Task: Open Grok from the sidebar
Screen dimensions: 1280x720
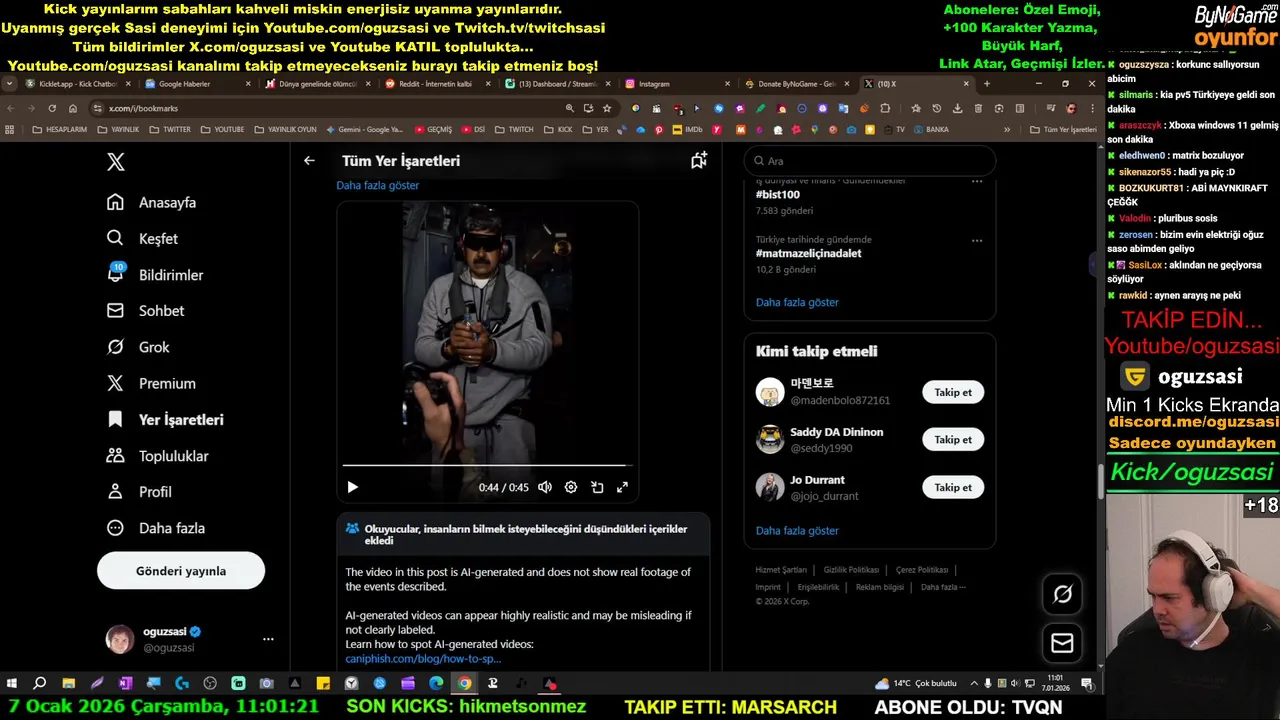Action: pos(138,347)
